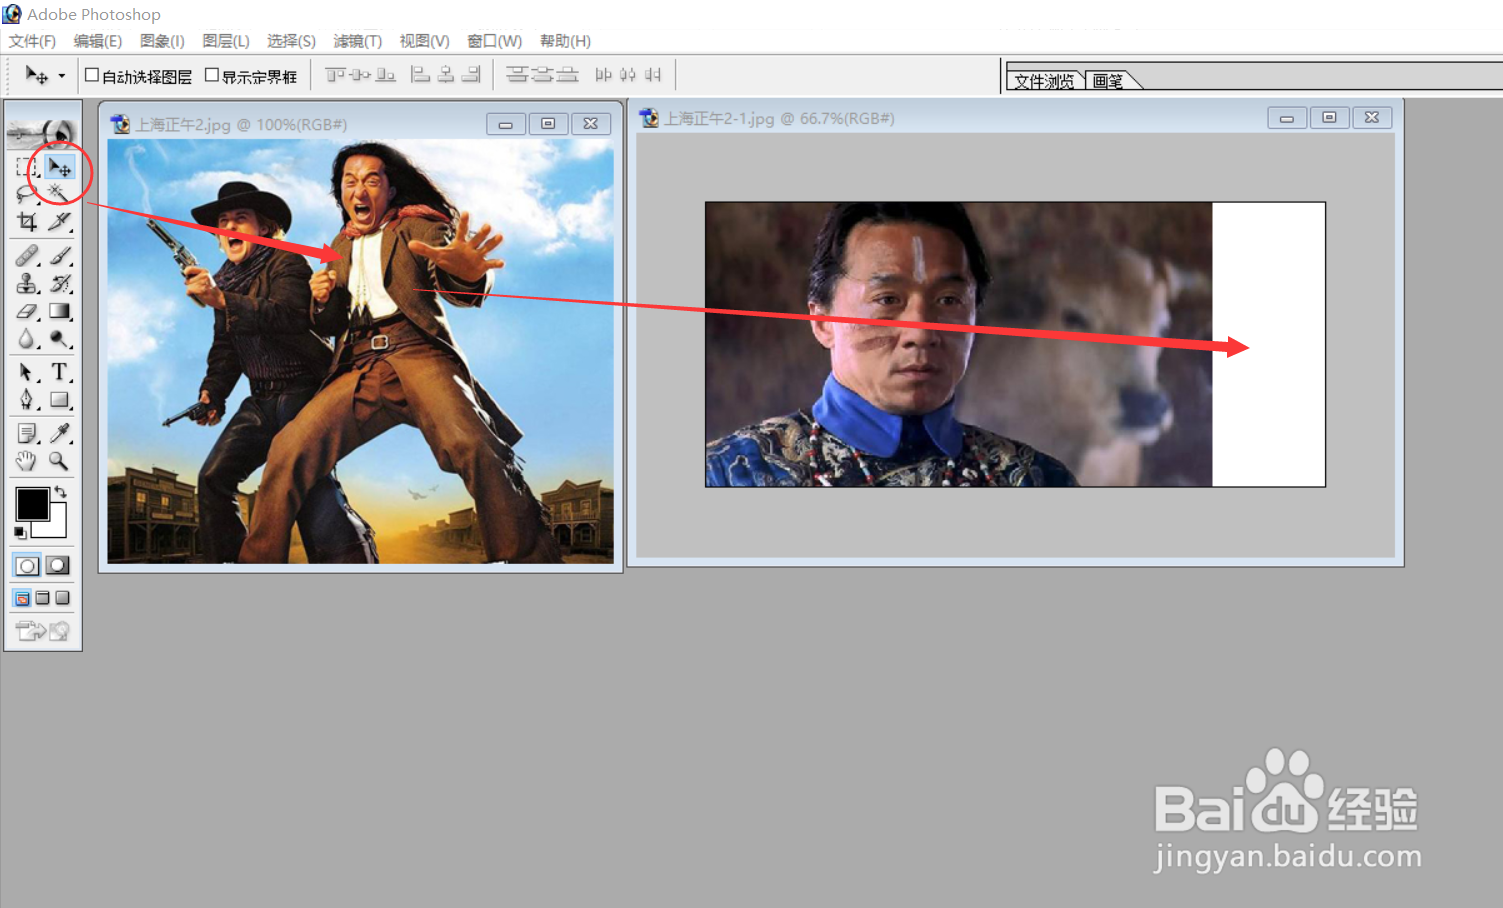Select the Brush tool

(x=59, y=256)
